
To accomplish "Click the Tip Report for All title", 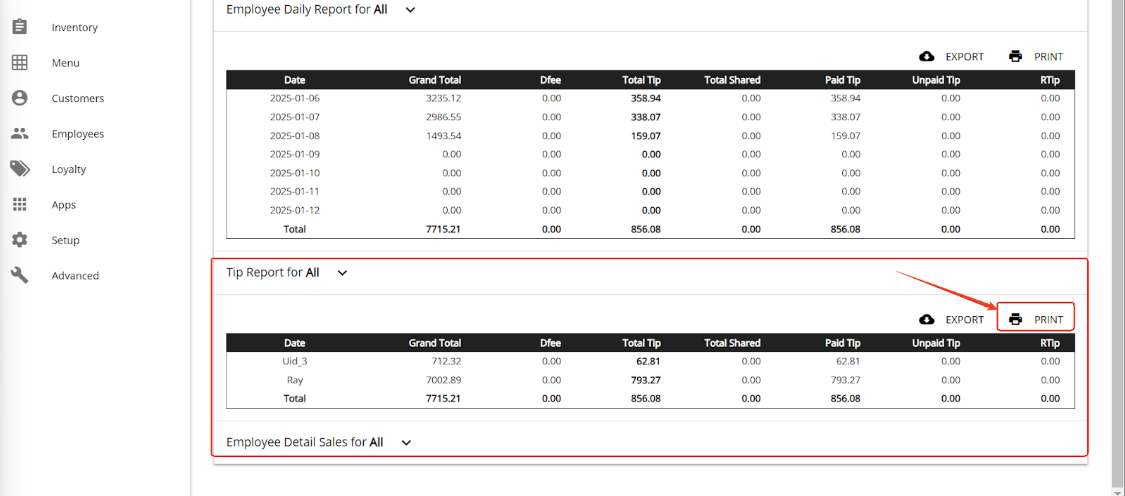I will [273, 273].
